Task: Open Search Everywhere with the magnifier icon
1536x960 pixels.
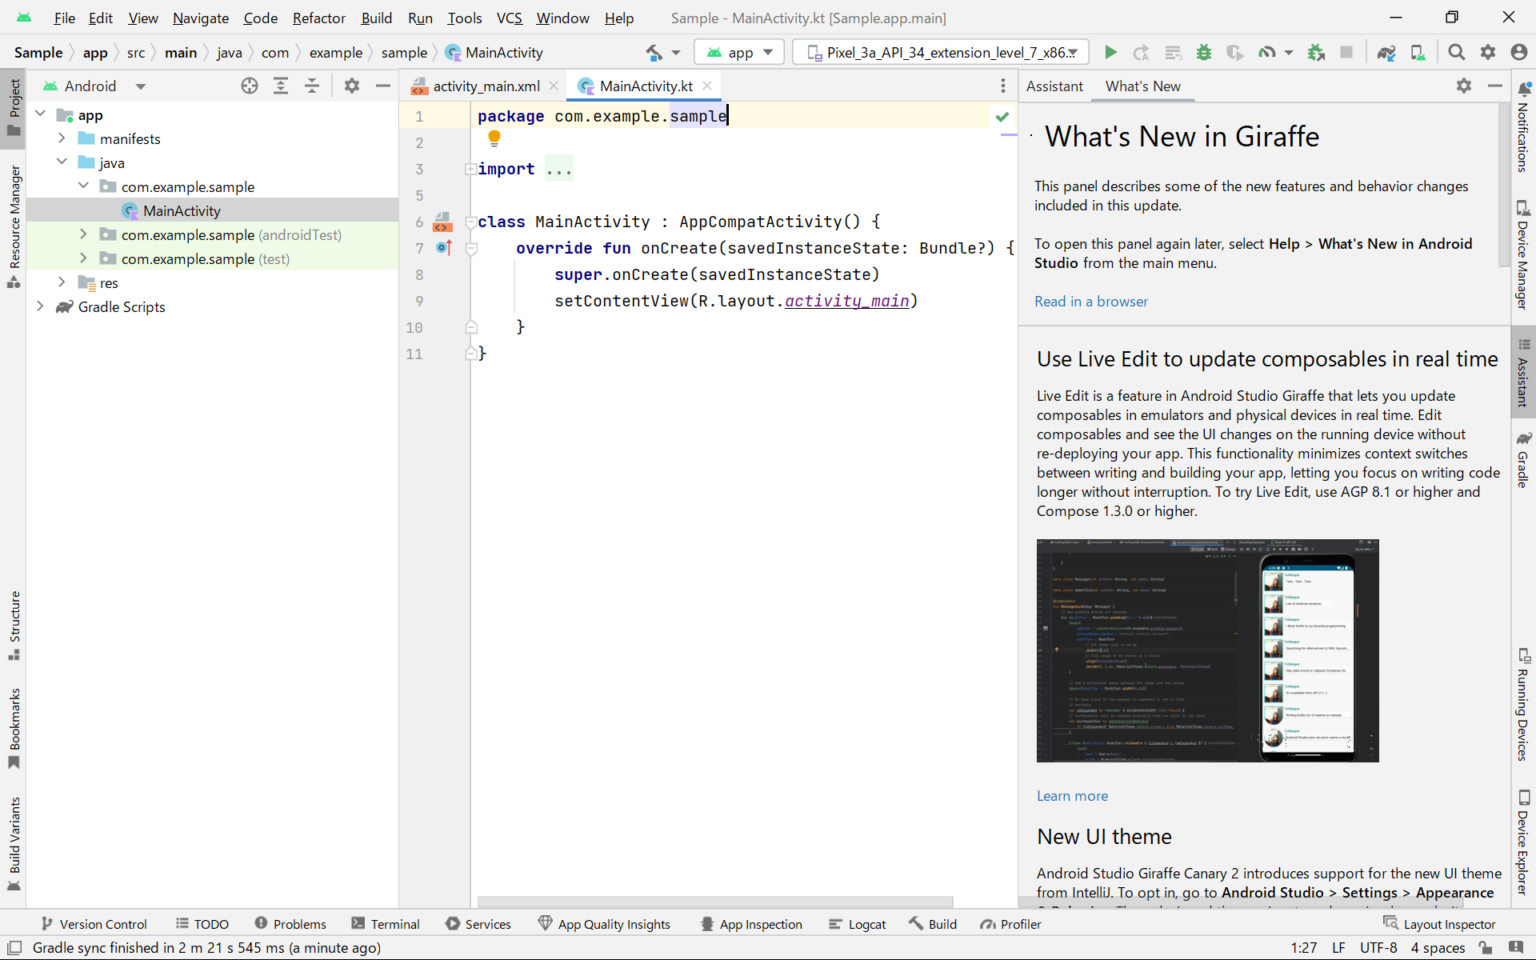Action: [x=1456, y=51]
